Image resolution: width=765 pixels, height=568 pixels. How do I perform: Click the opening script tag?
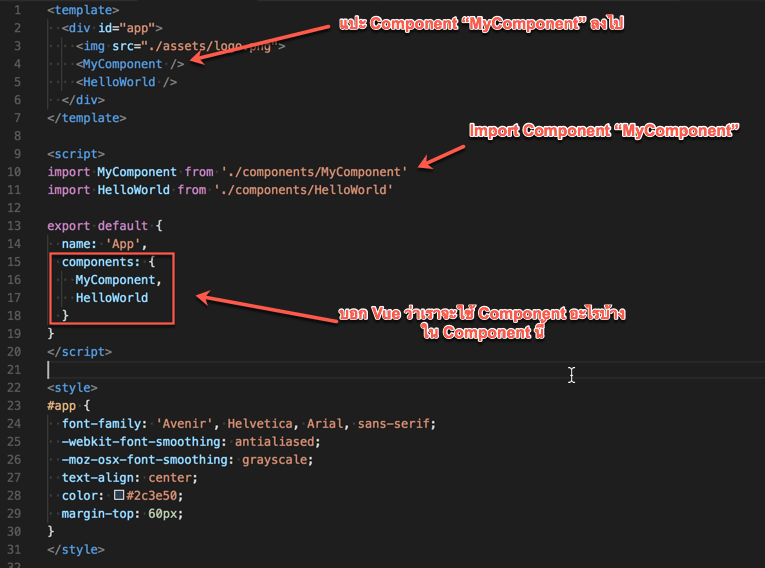click(75, 154)
